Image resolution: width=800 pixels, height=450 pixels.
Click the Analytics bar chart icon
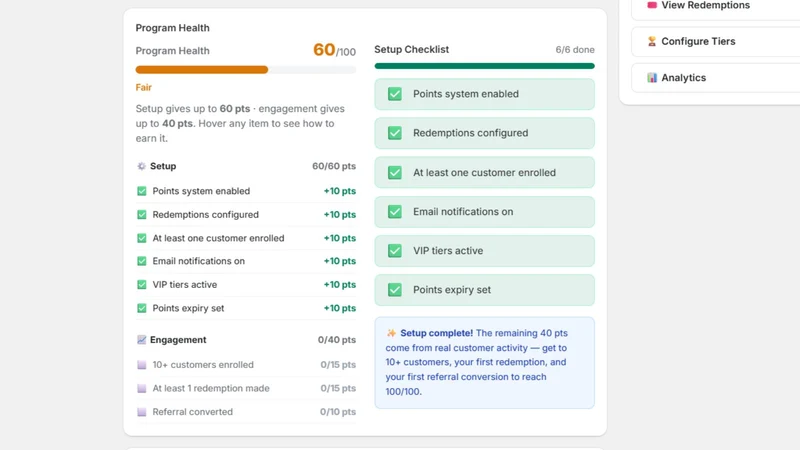point(652,78)
